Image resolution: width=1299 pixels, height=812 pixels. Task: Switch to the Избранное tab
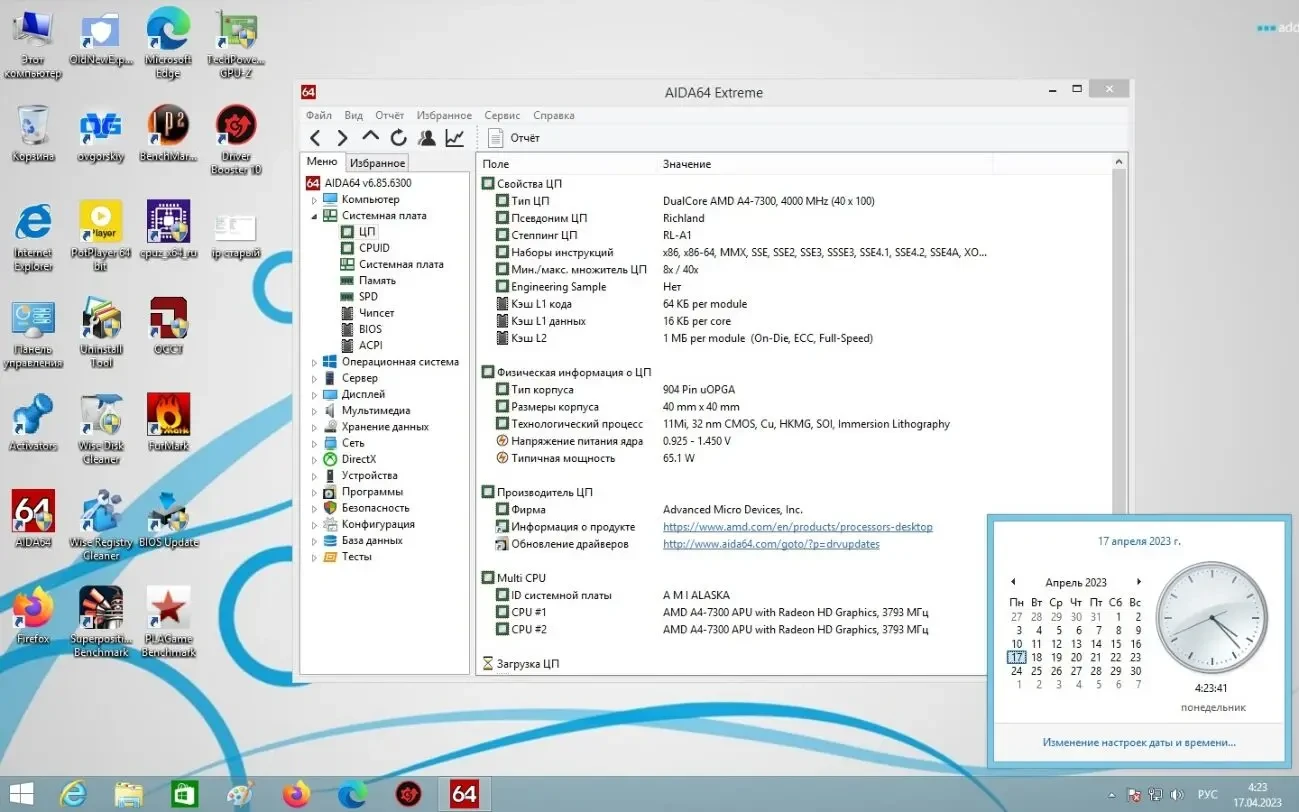(377, 161)
